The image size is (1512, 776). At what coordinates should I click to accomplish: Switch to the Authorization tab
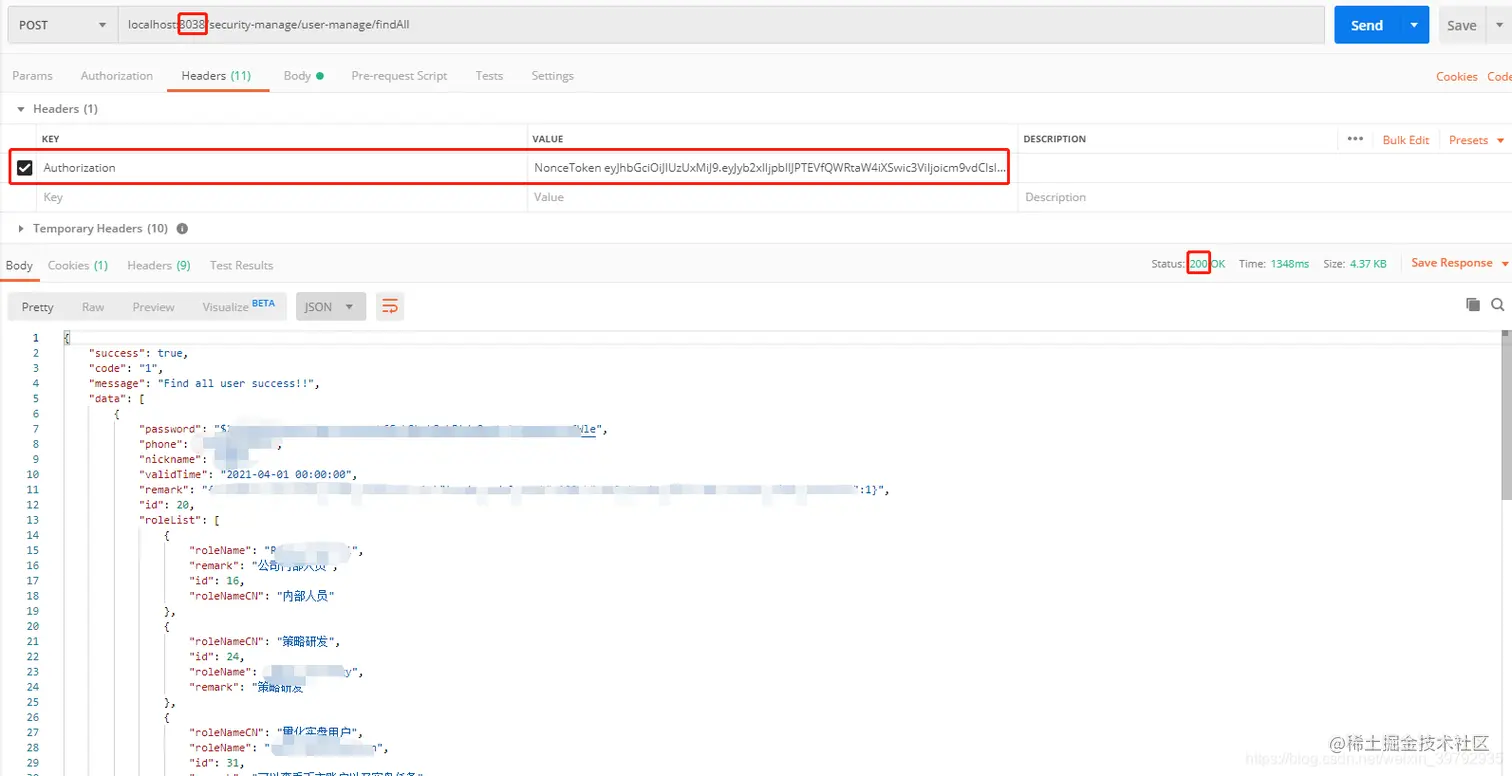(x=117, y=76)
